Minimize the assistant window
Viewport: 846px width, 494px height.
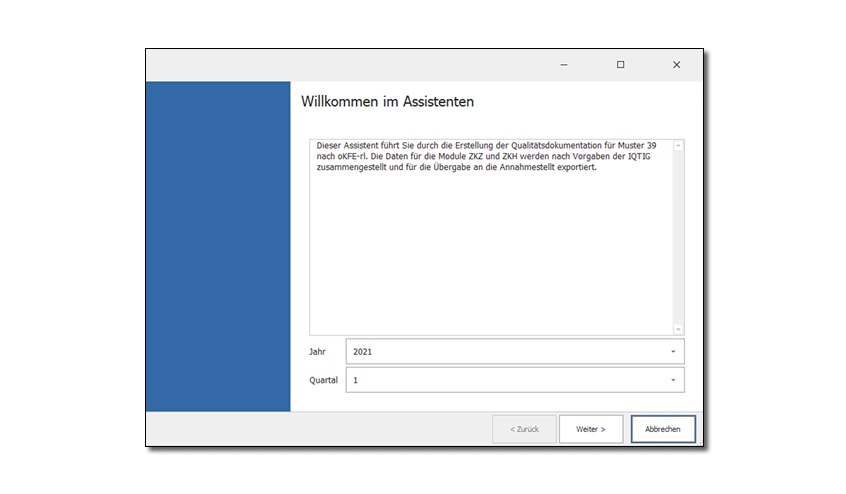(x=564, y=65)
